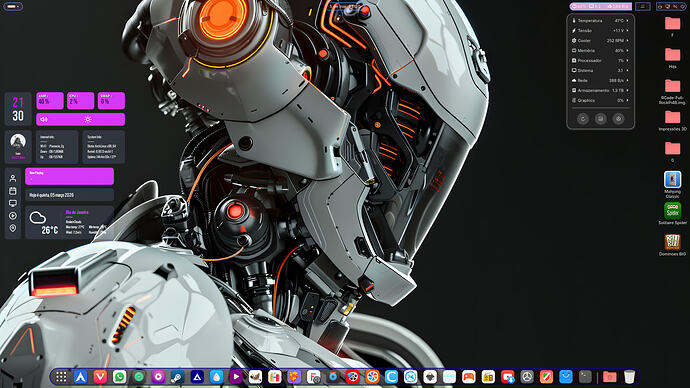Expand the Cooler row arrow

click(x=628, y=40)
